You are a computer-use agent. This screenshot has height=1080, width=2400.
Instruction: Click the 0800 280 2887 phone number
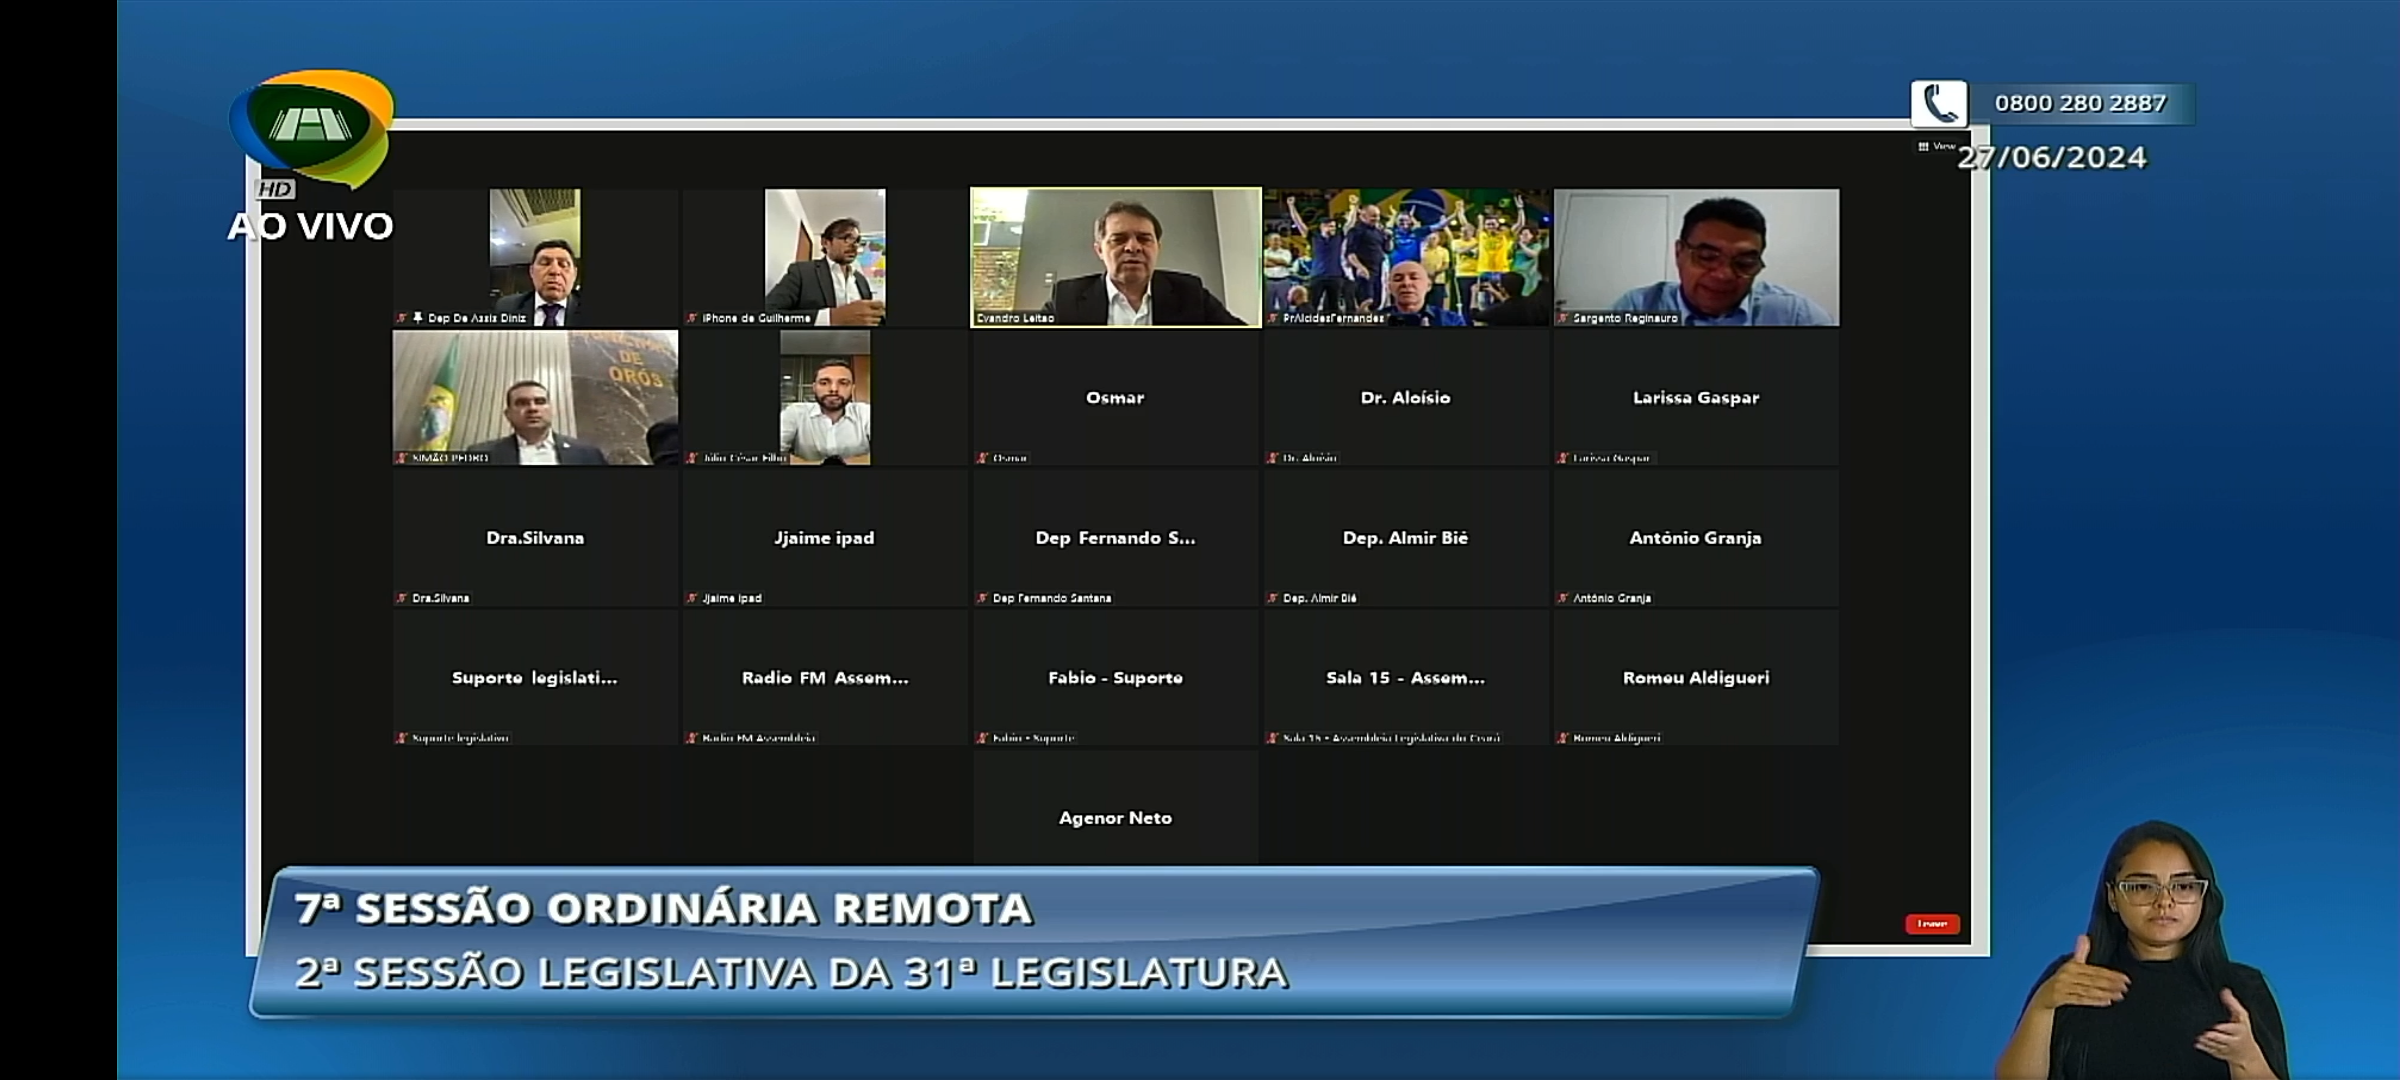[2080, 103]
